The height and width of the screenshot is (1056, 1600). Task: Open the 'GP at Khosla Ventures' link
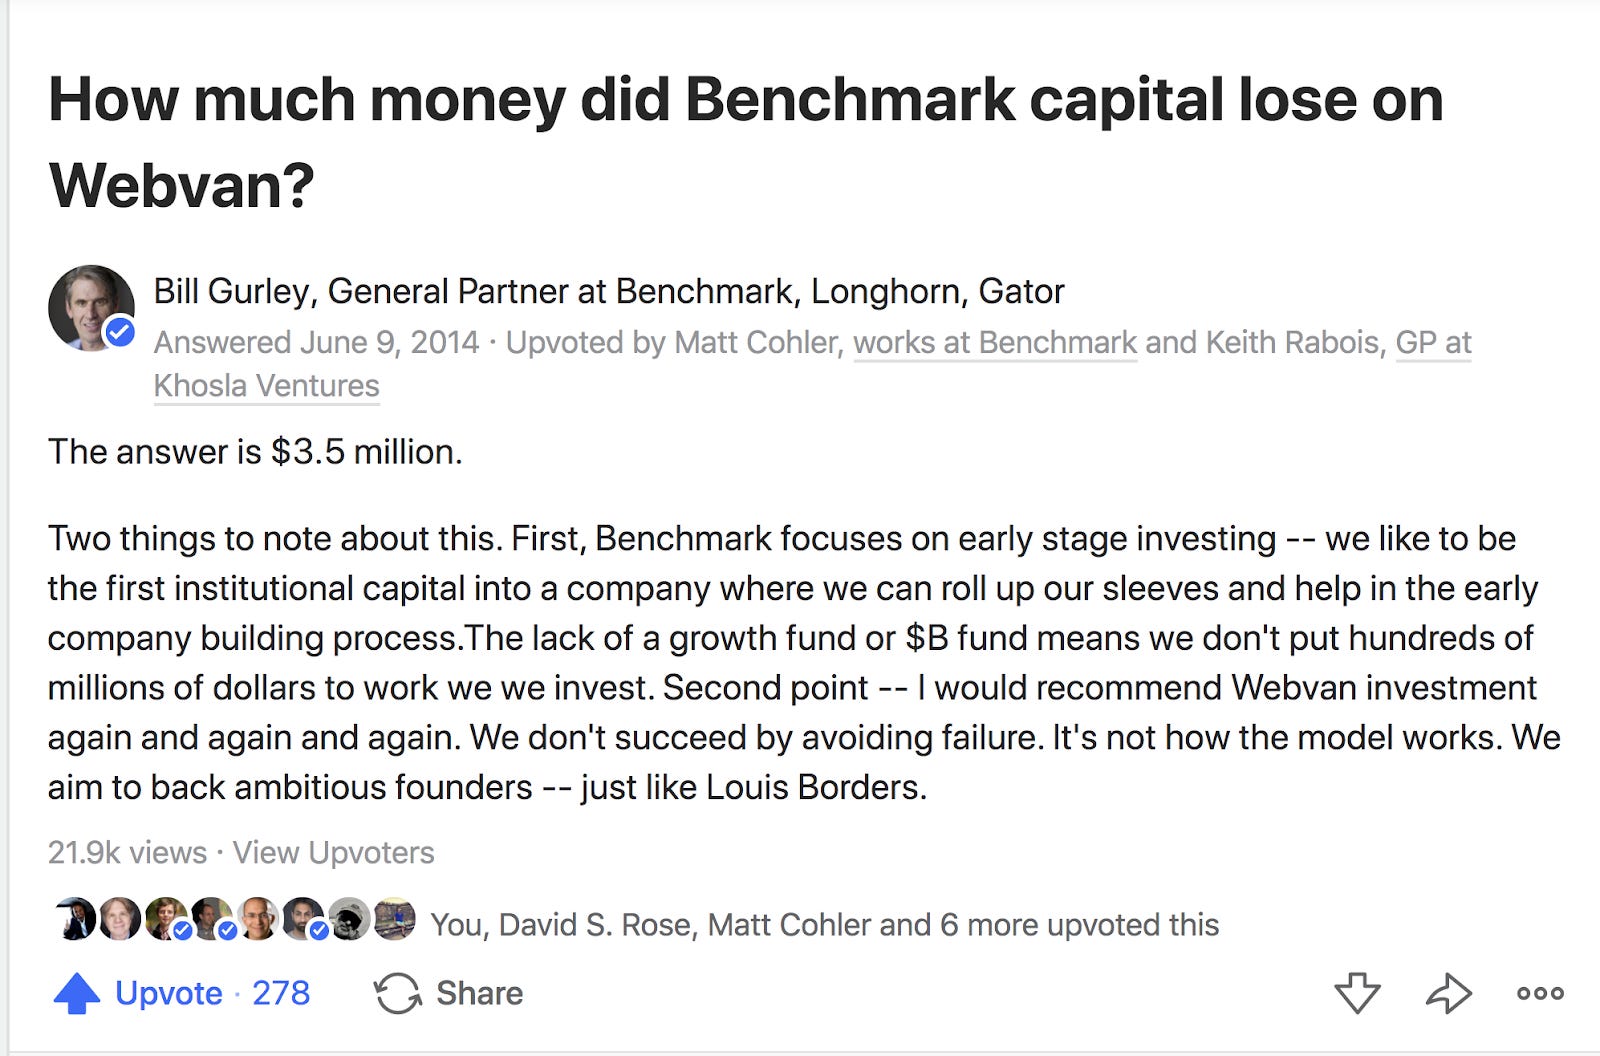(266, 386)
